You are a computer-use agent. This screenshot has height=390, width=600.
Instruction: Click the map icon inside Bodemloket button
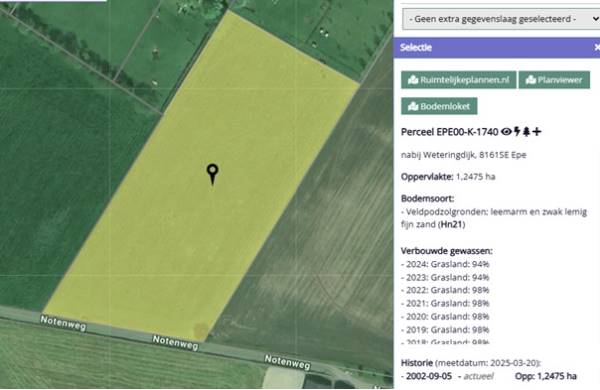413,106
